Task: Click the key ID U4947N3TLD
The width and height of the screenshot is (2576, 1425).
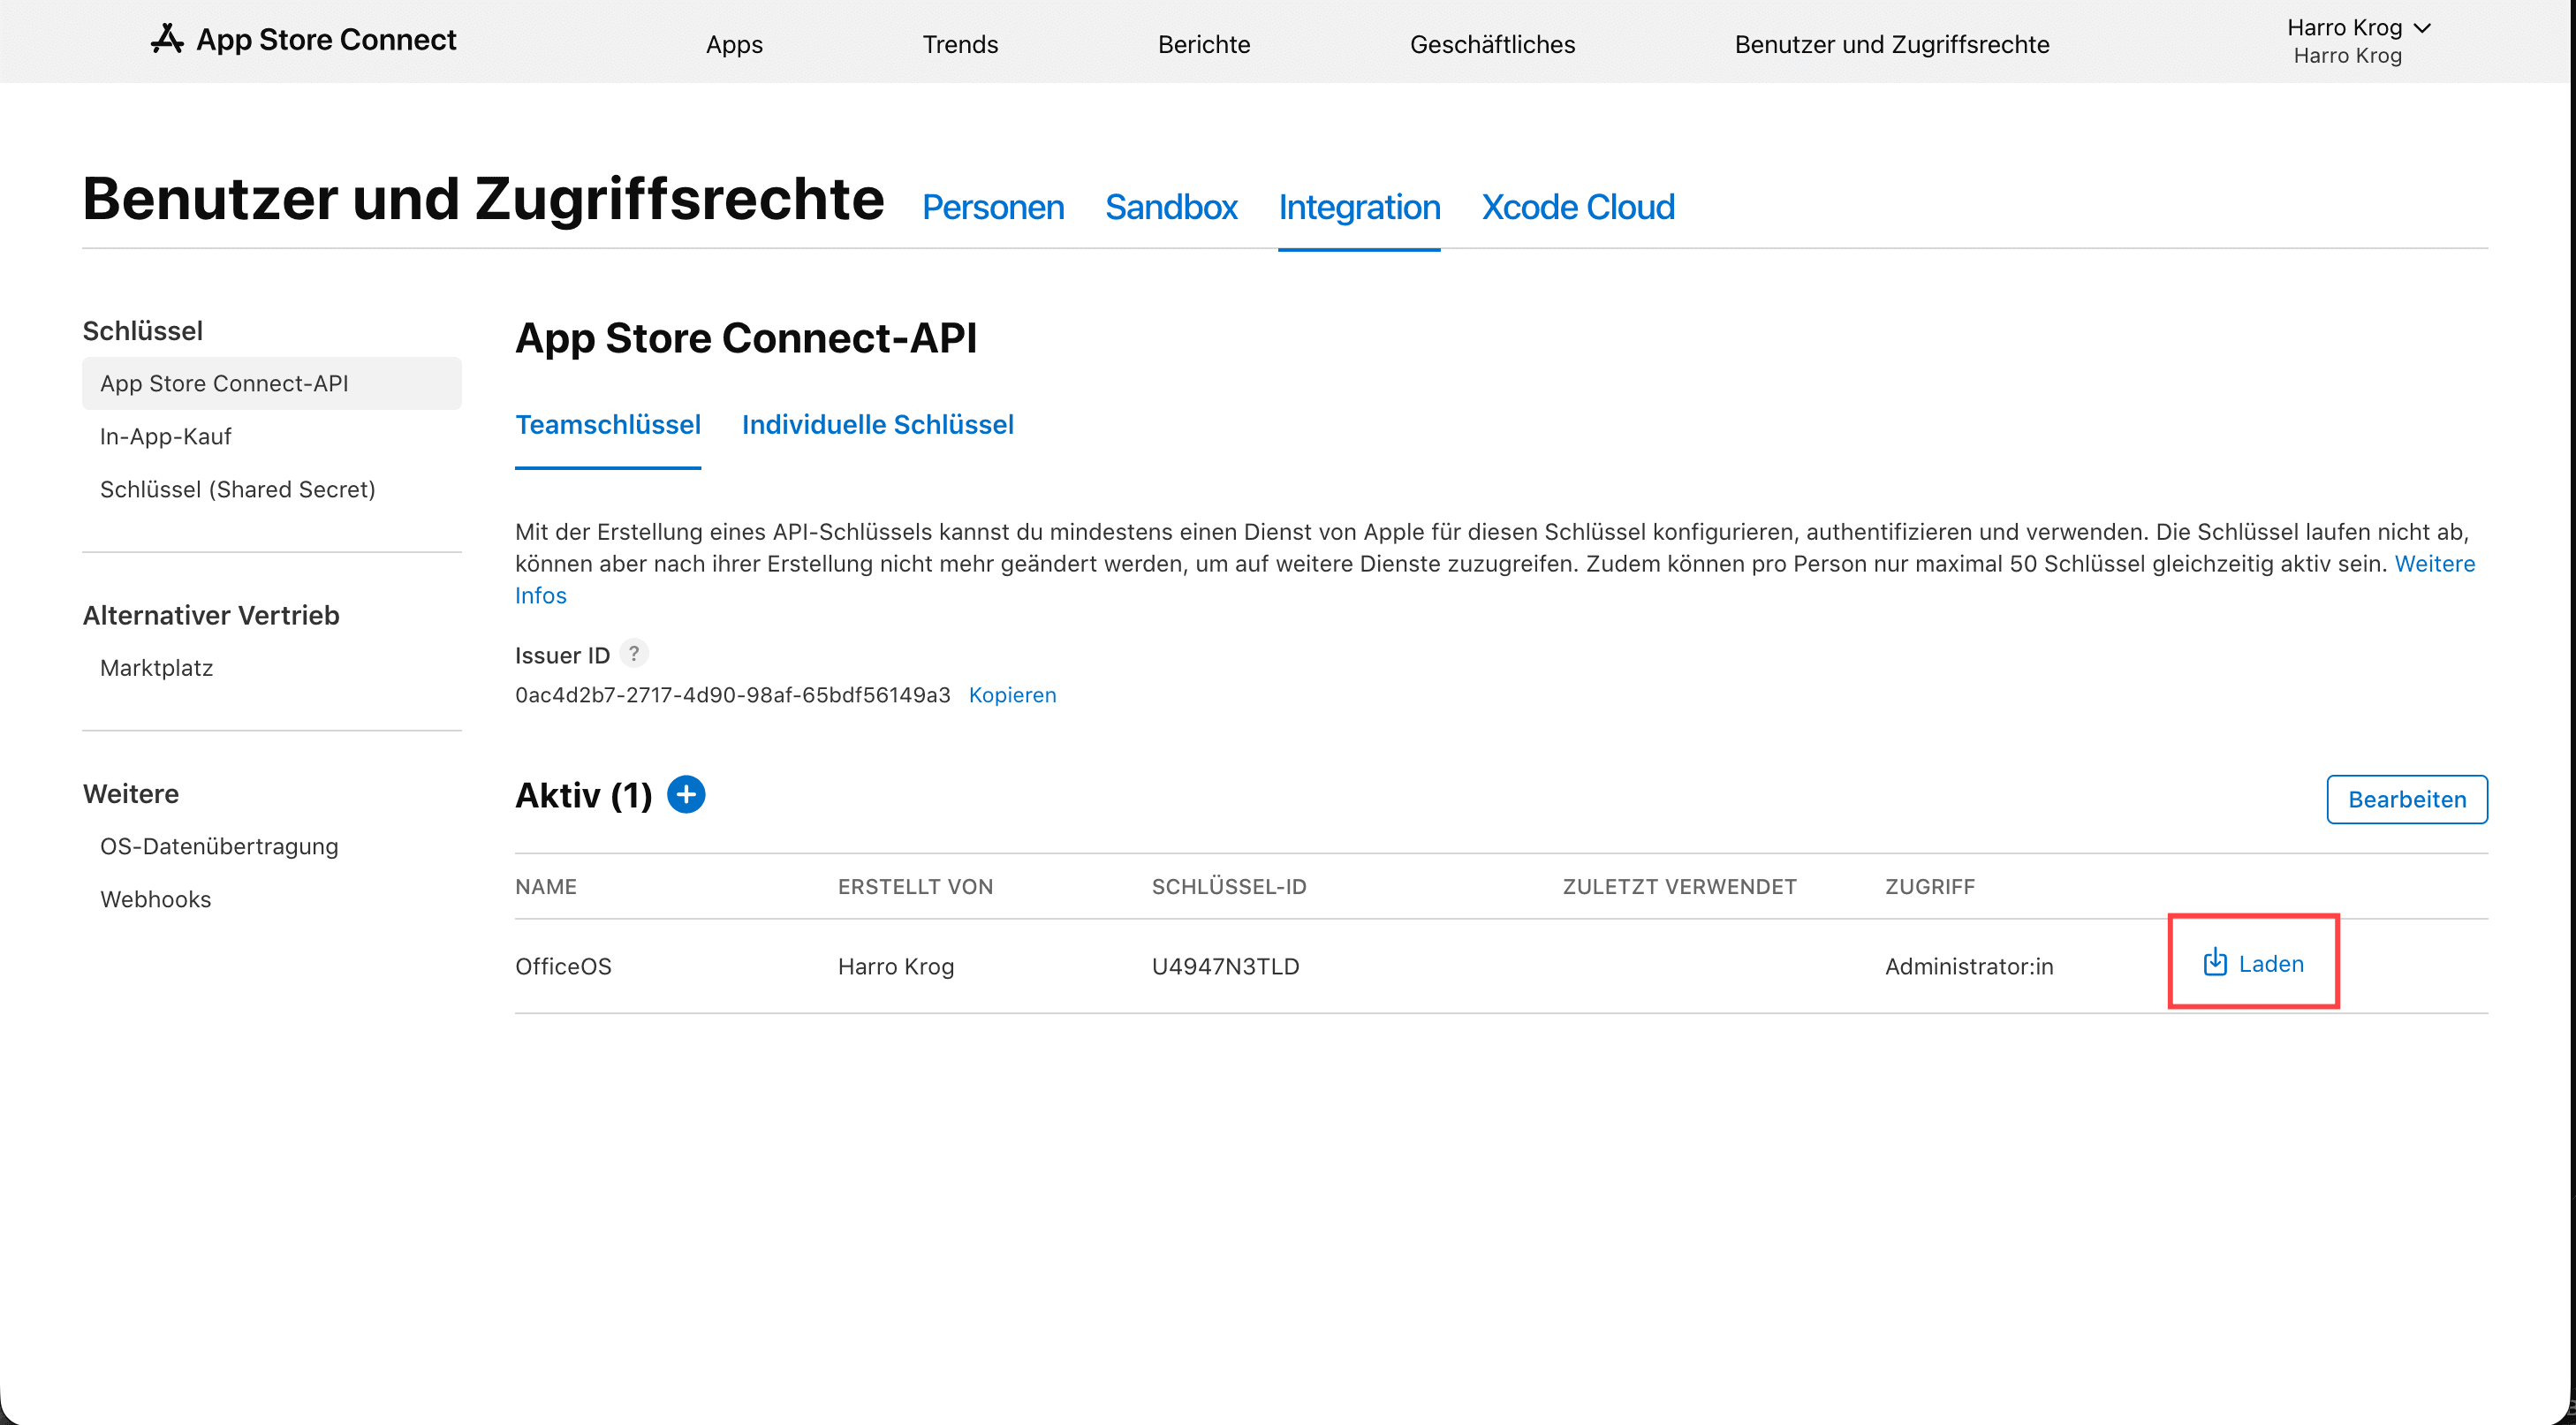Action: click(1226, 966)
